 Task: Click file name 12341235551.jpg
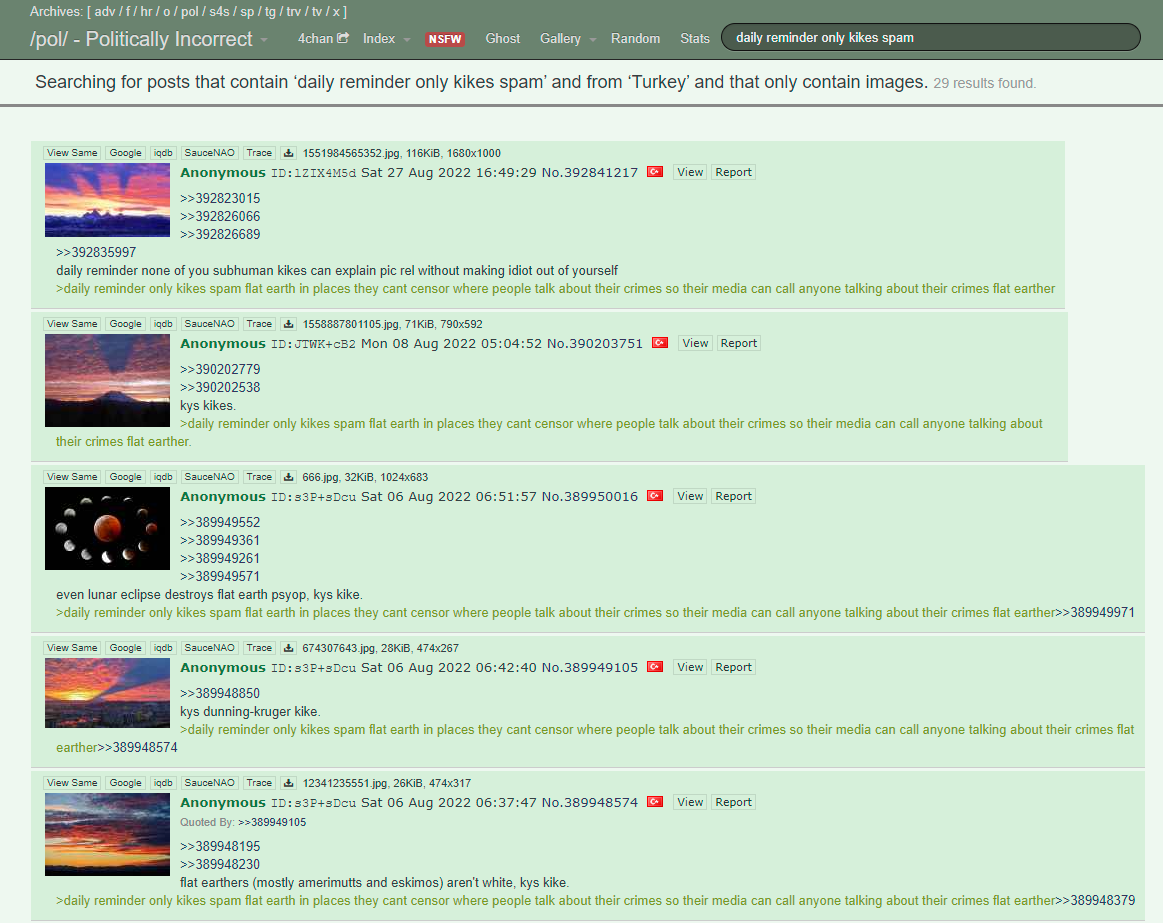[345, 783]
